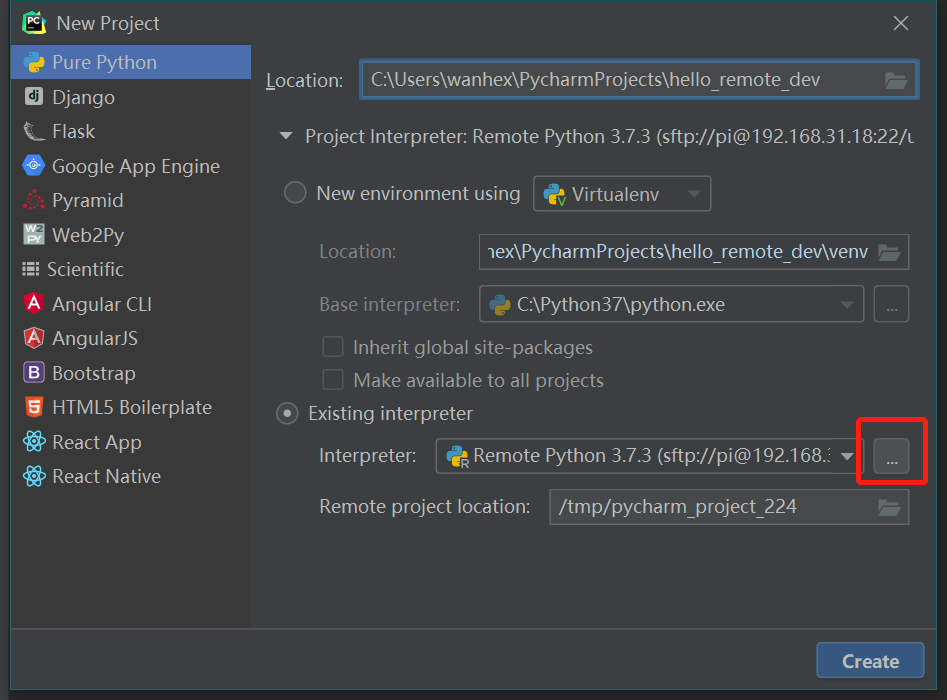
Task: Check Make available to all projects
Action: pyautogui.click(x=334, y=380)
